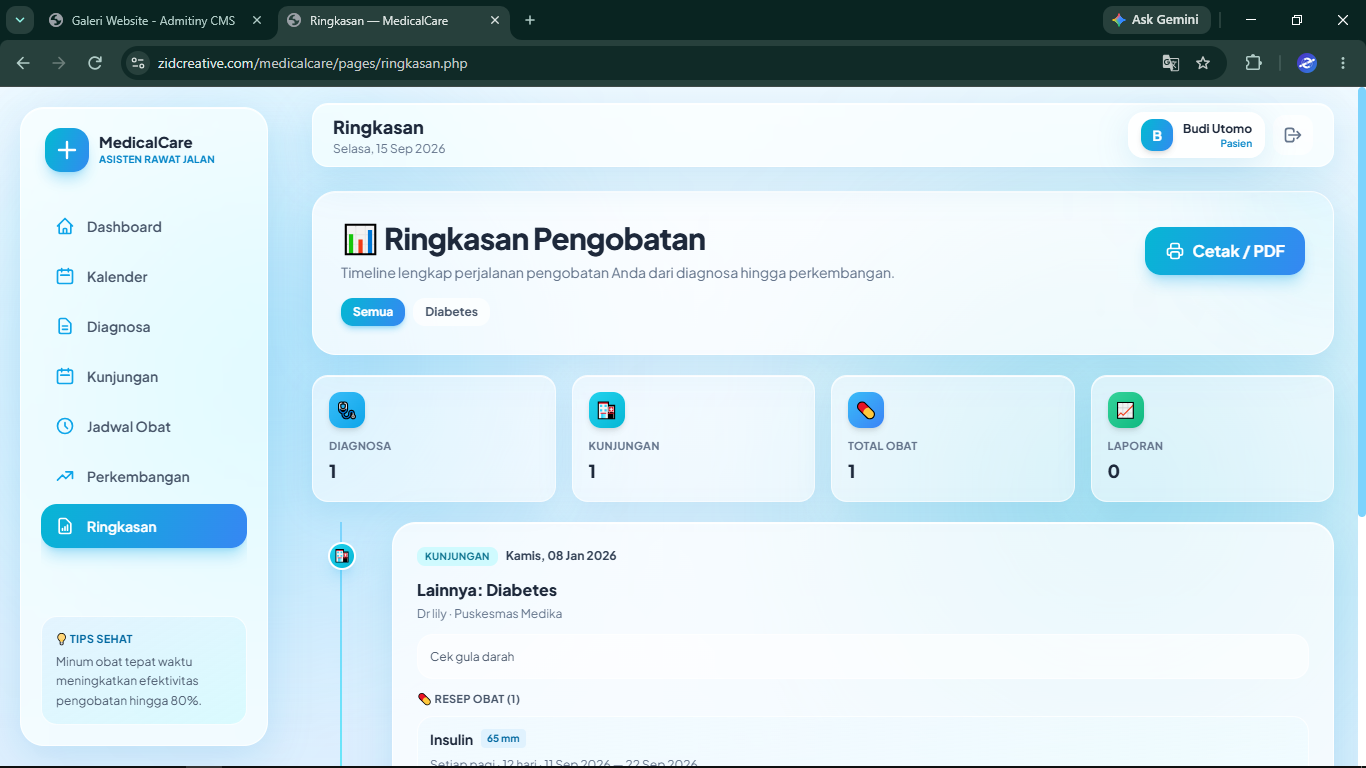Click the Laporan chart card icon

point(1126,410)
